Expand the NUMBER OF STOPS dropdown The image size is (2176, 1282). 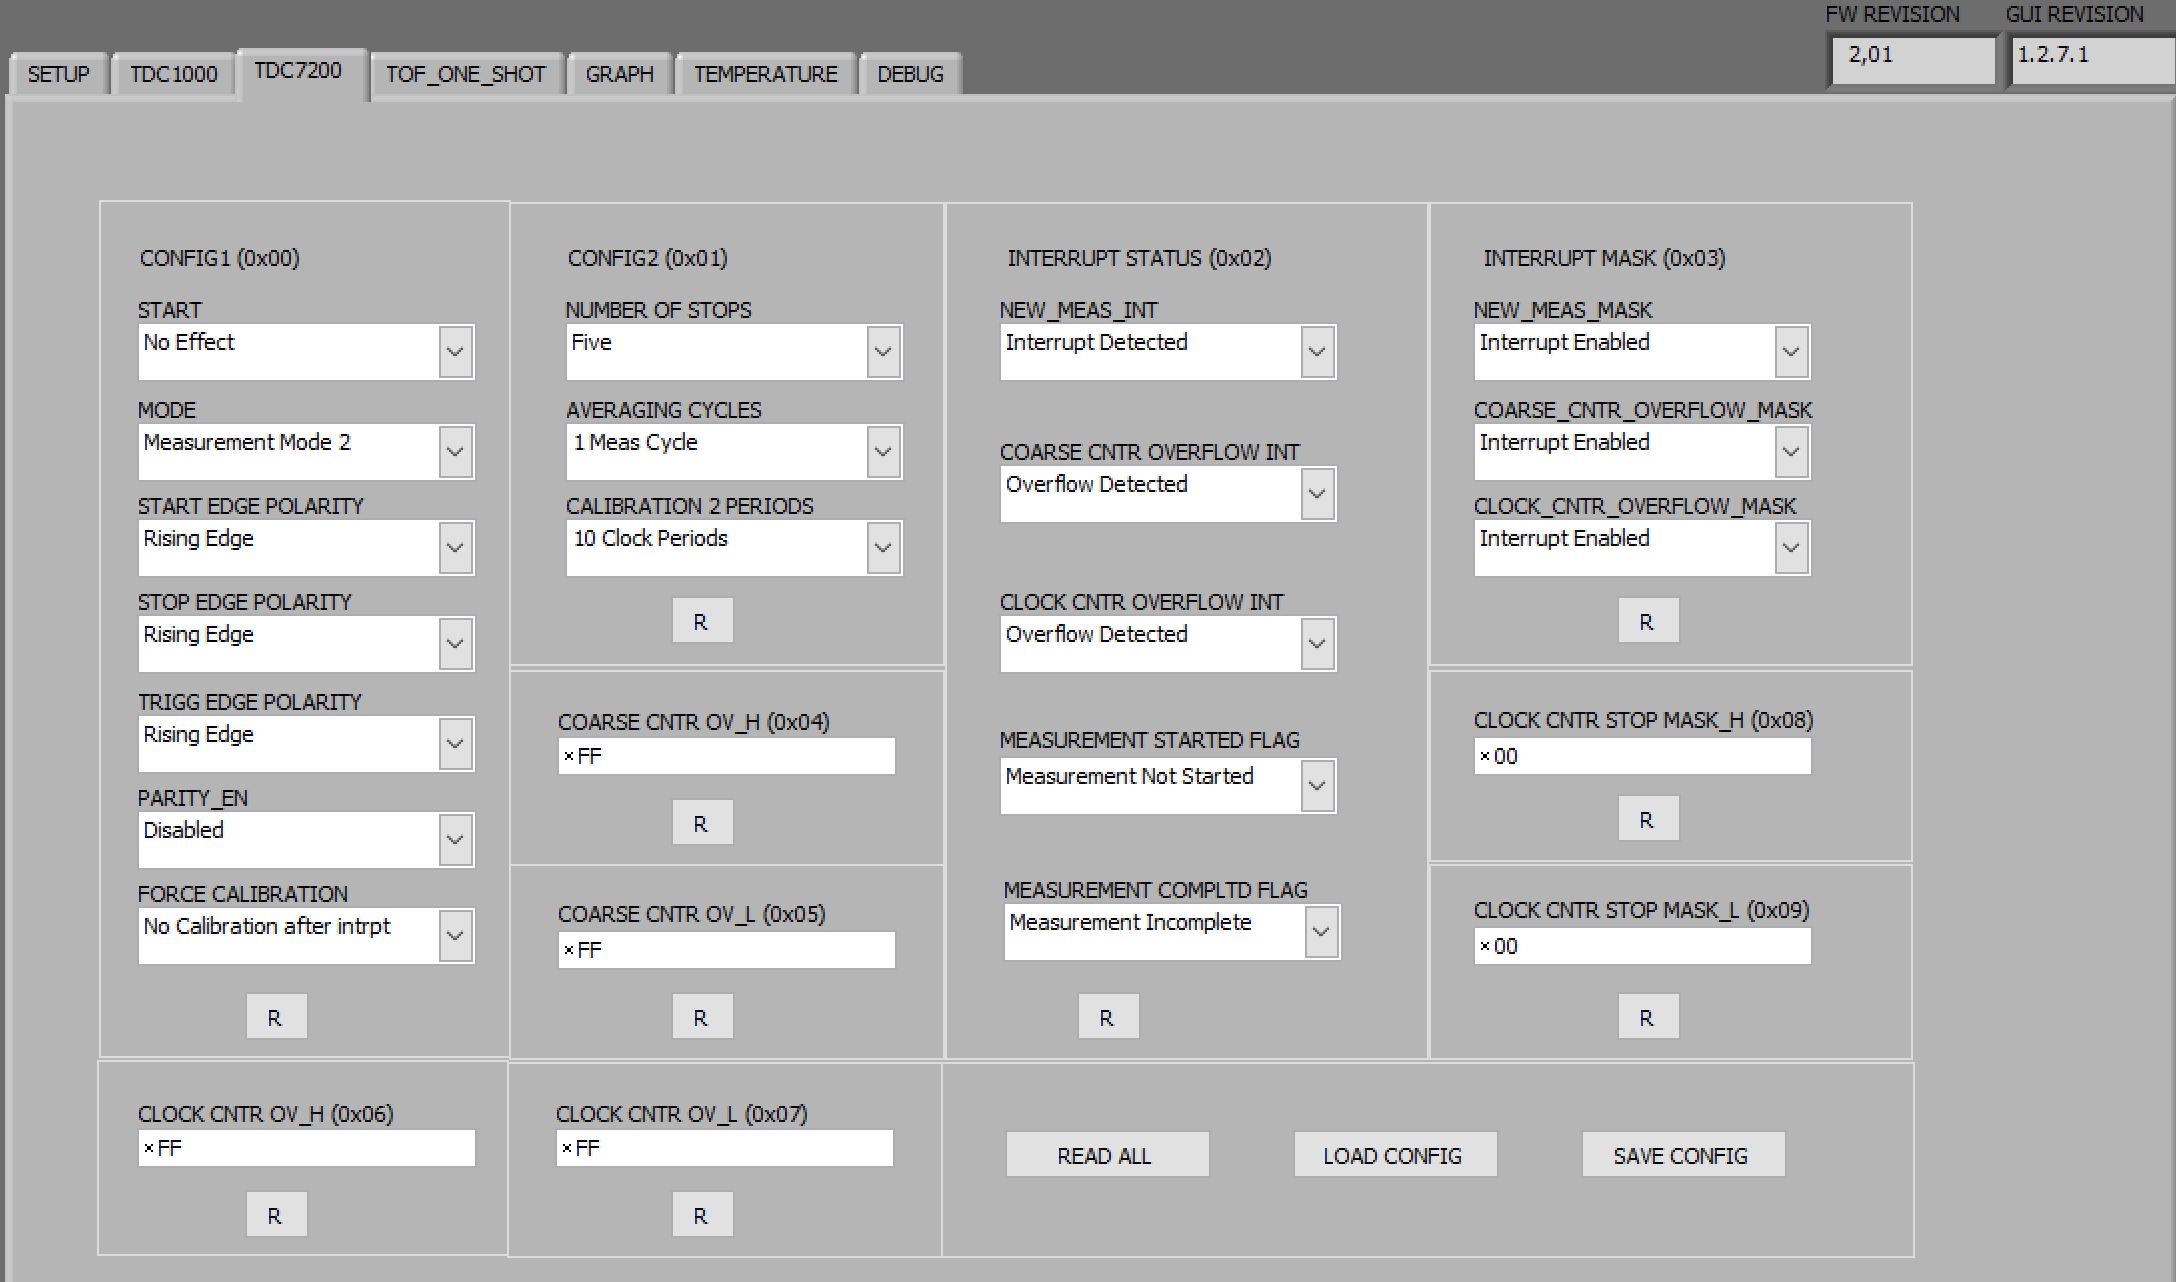tap(881, 351)
